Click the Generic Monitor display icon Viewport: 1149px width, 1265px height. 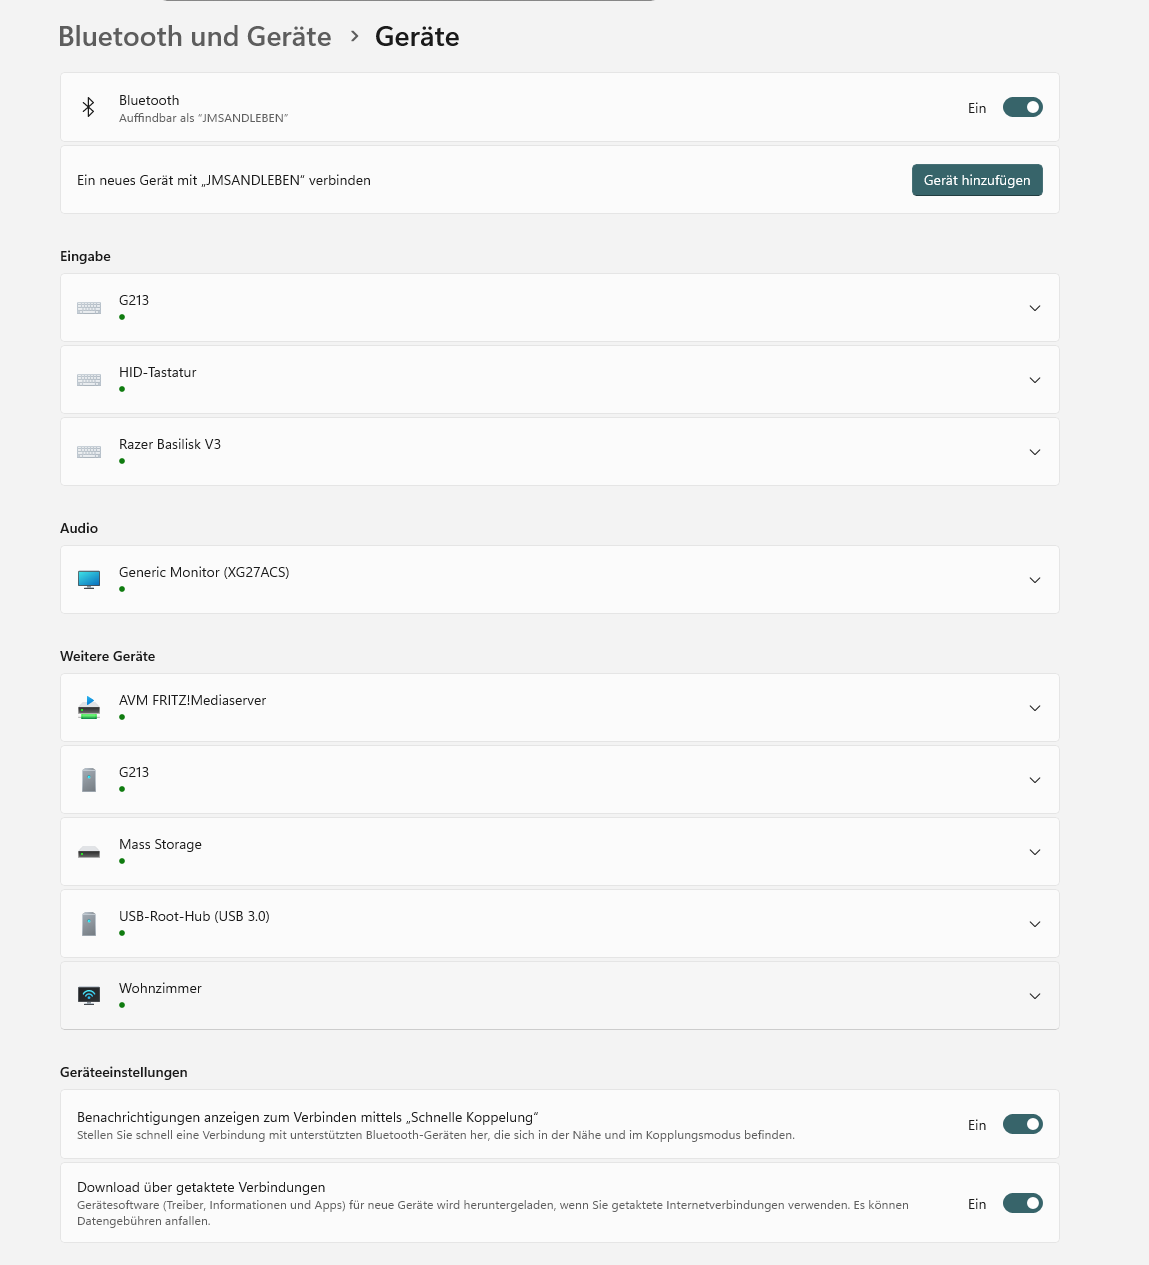click(x=89, y=580)
